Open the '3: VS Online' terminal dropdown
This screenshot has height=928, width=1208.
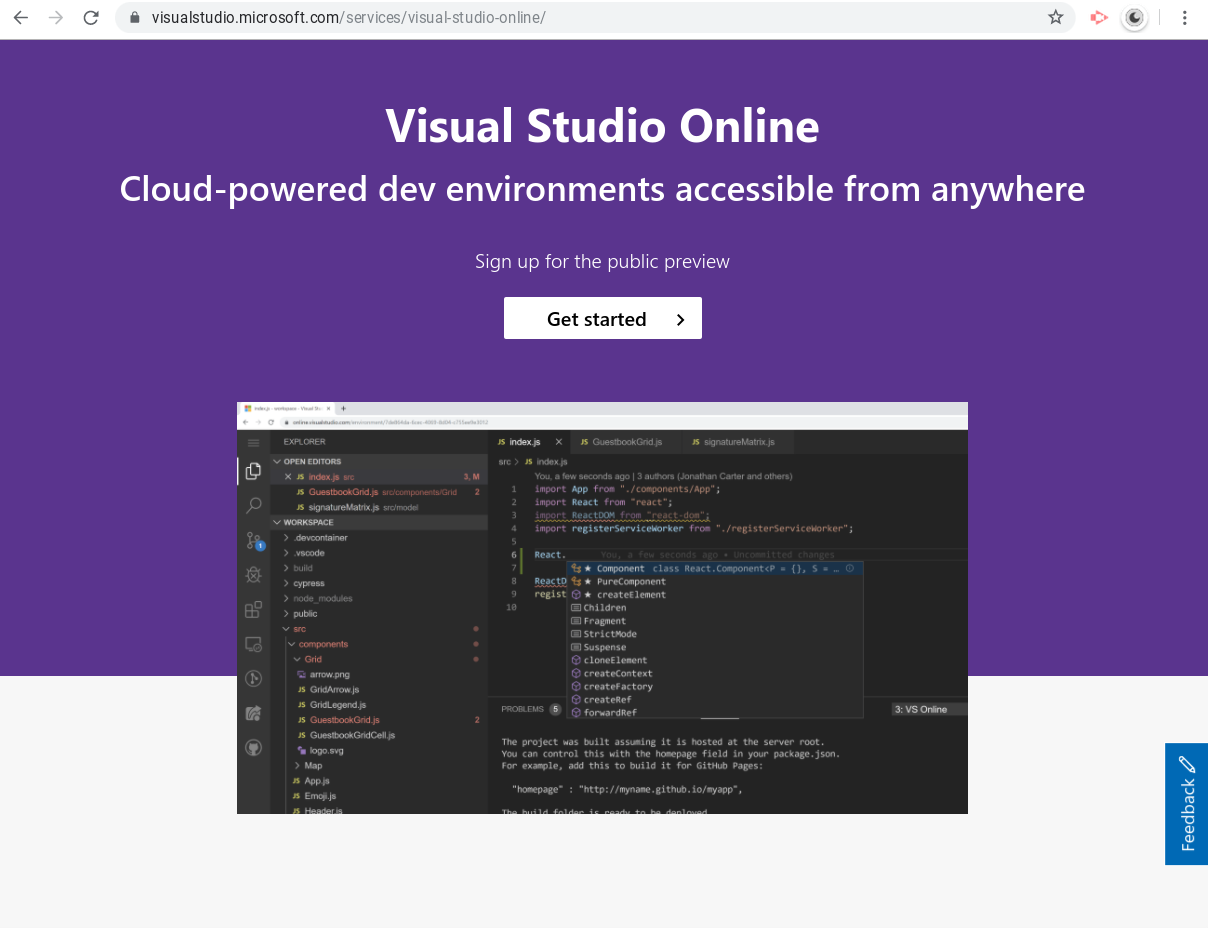click(x=928, y=709)
